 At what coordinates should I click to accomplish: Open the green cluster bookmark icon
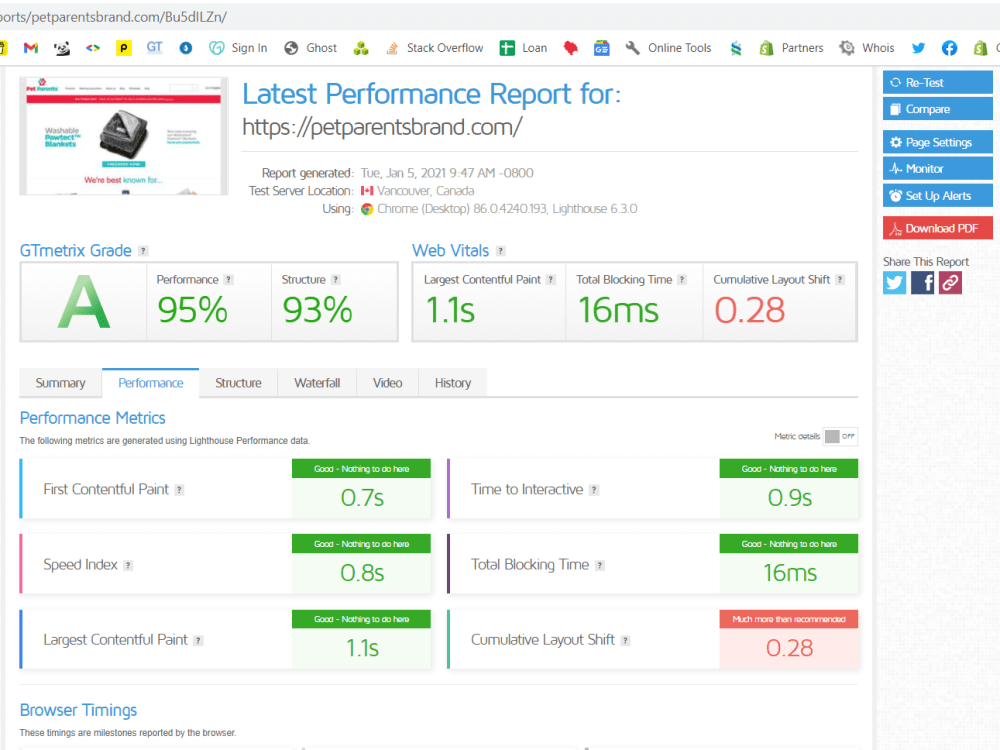(x=361, y=48)
